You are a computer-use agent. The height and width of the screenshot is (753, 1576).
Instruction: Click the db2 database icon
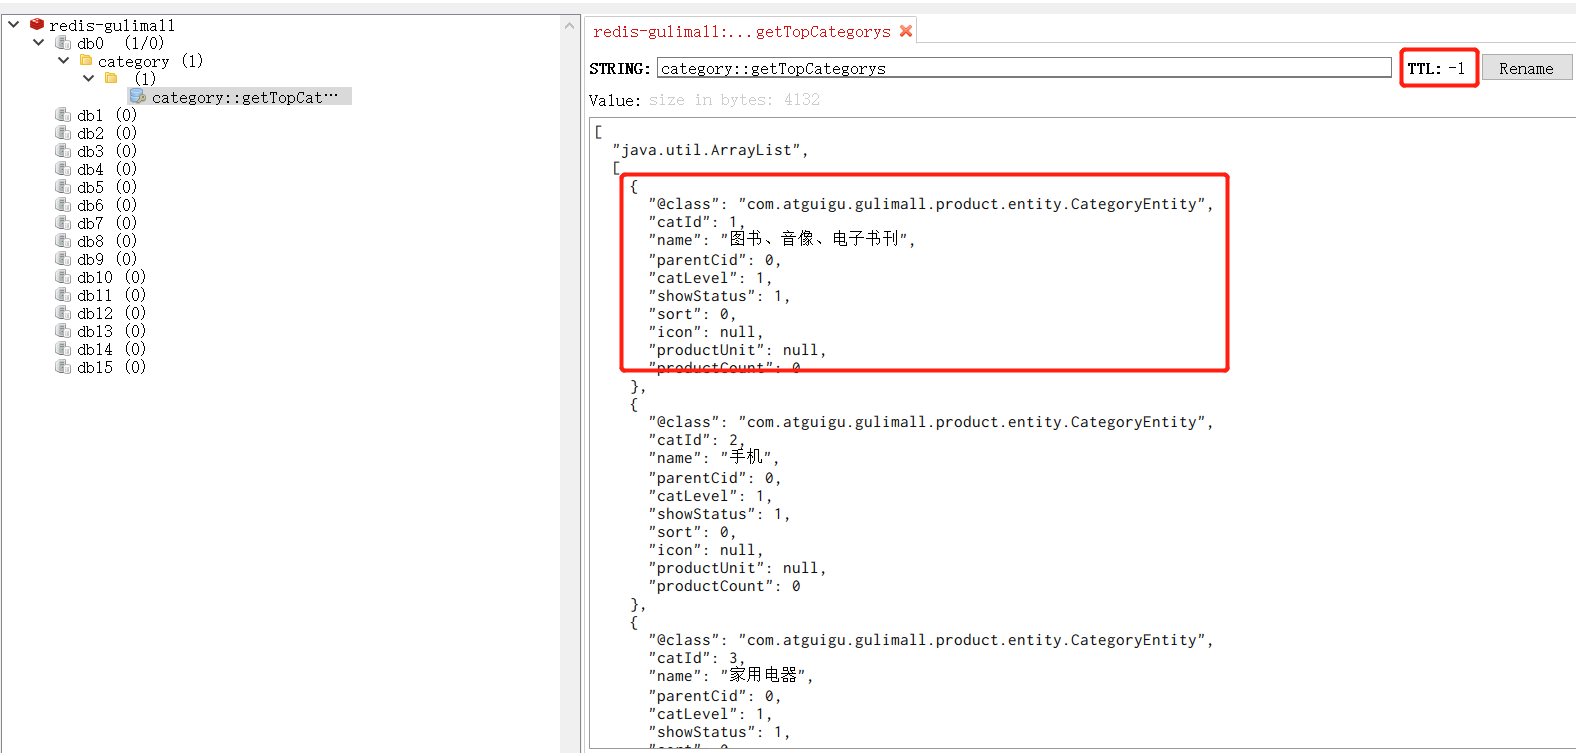tap(63, 132)
